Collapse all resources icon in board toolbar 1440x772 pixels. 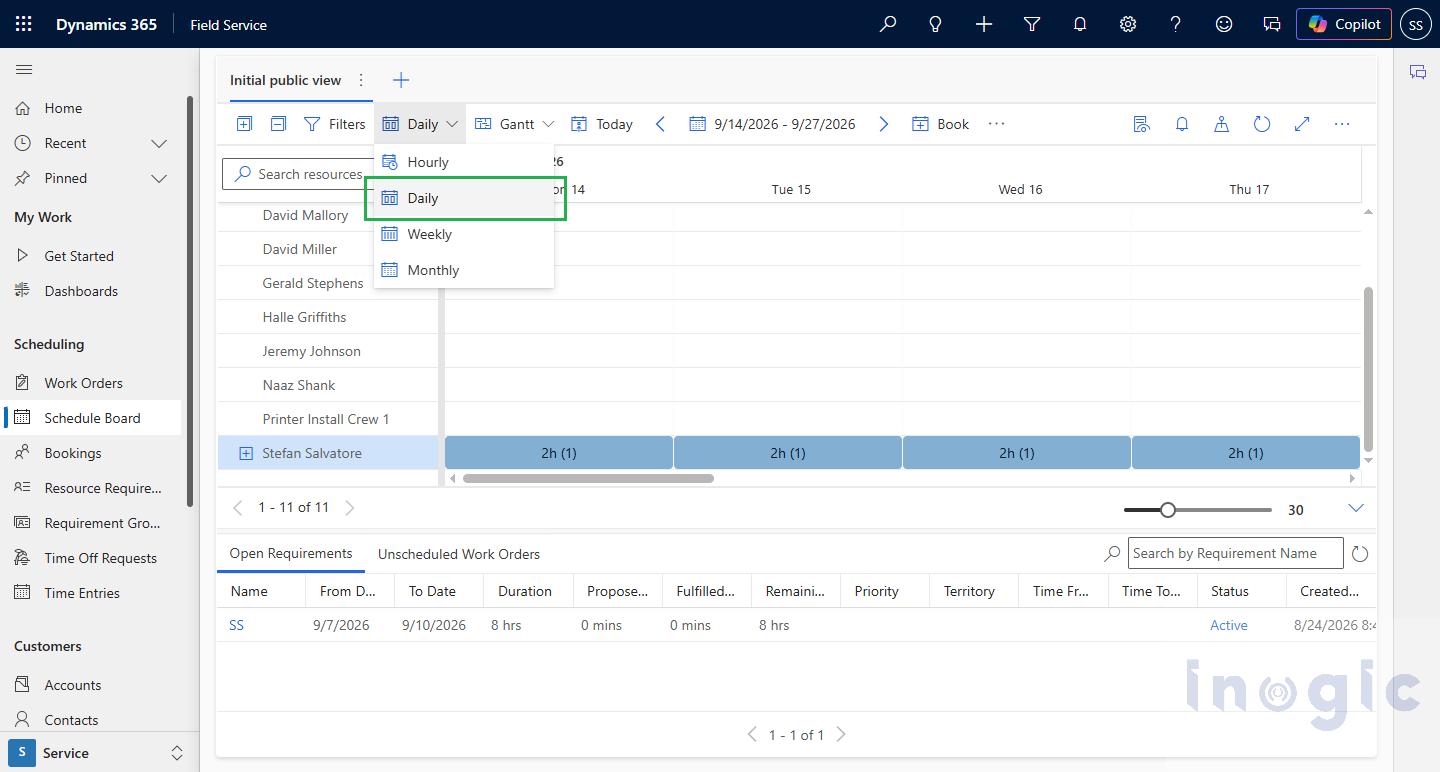pyautogui.click(x=279, y=124)
